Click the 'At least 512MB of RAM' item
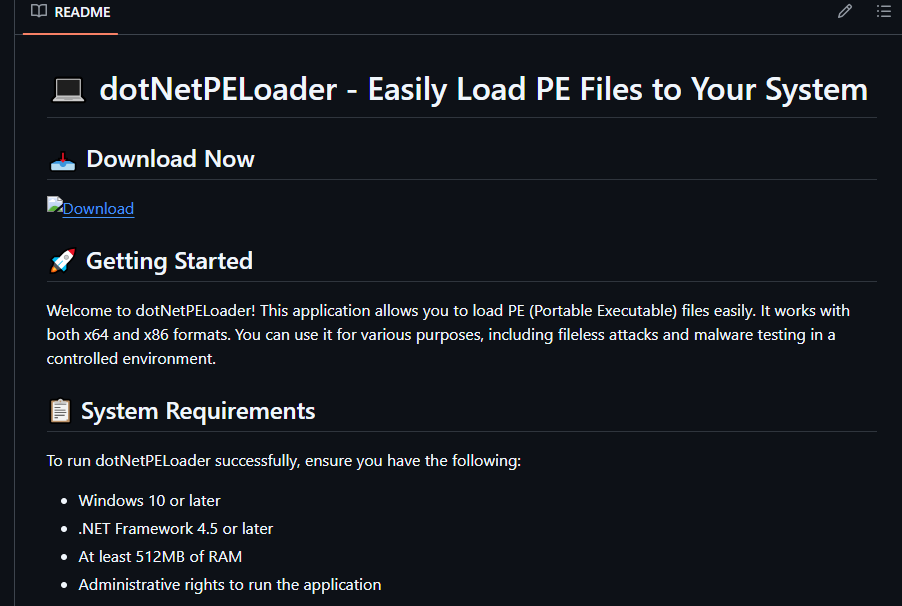Image resolution: width=902 pixels, height=606 pixels. [160, 556]
